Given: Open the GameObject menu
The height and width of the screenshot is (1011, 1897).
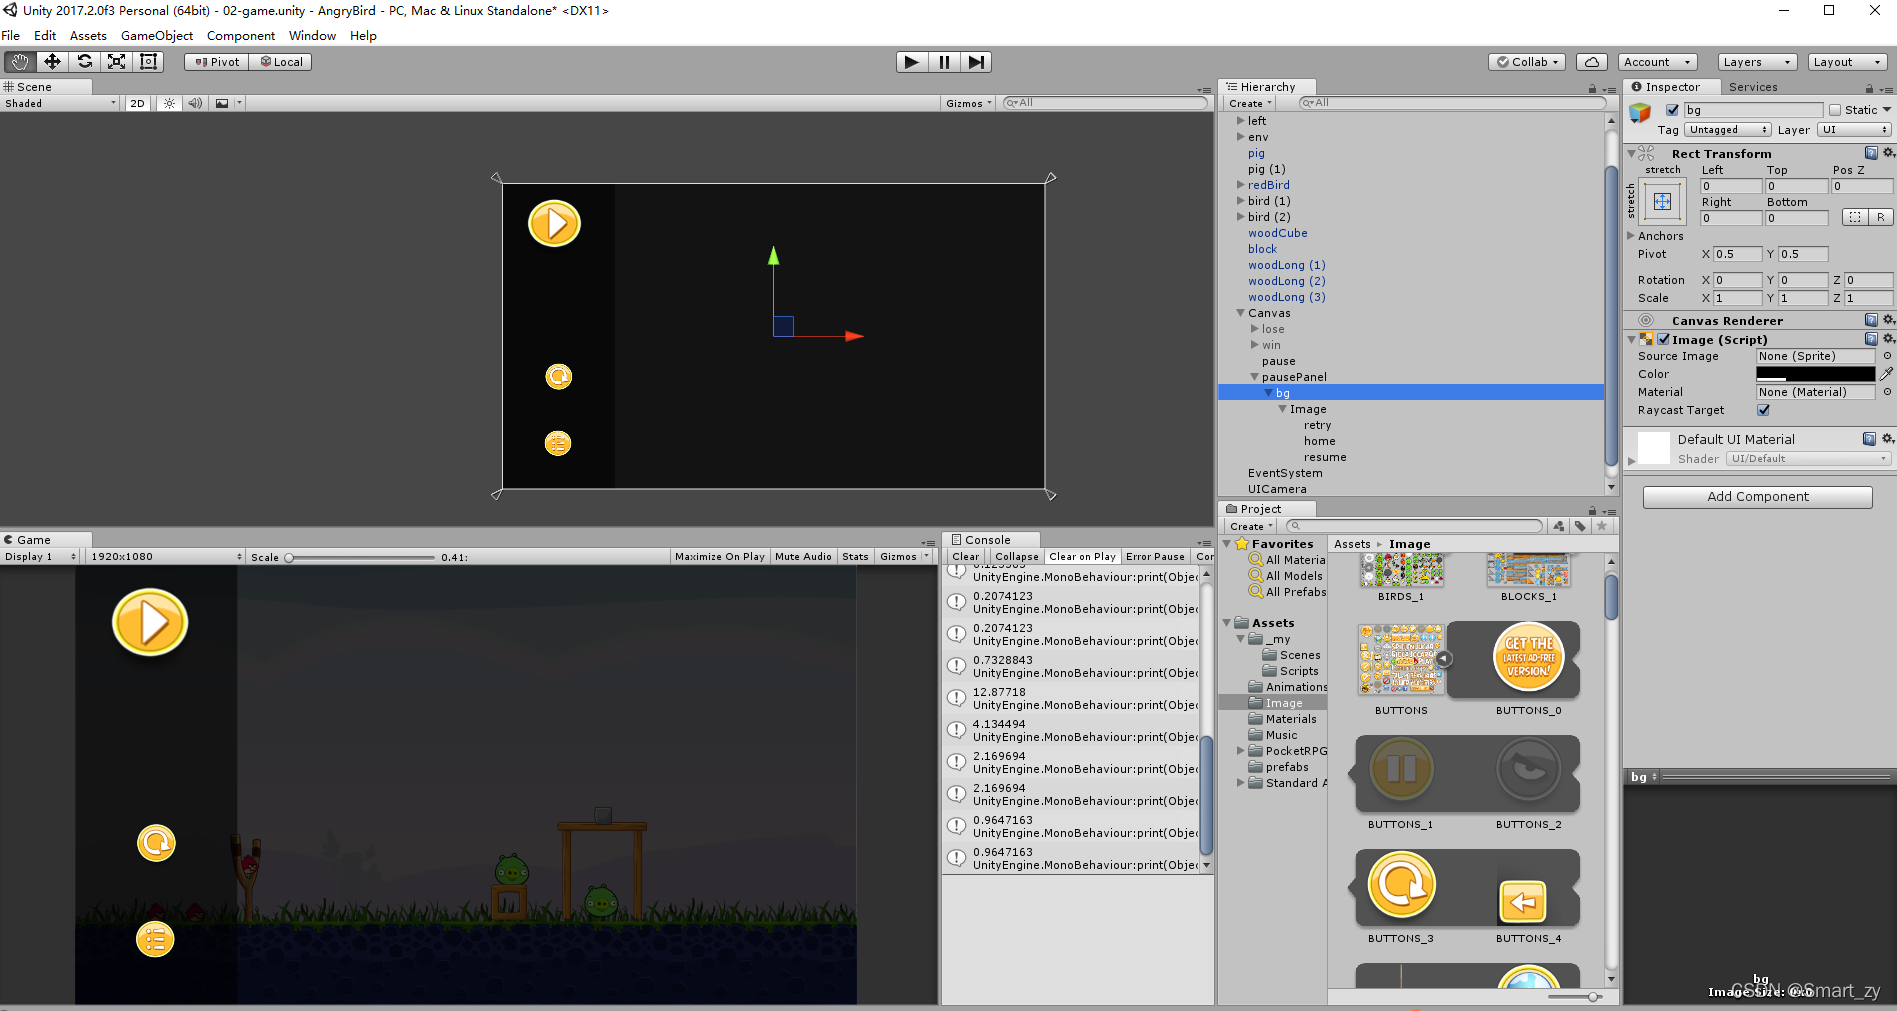Looking at the screenshot, I should pos(157,35).
